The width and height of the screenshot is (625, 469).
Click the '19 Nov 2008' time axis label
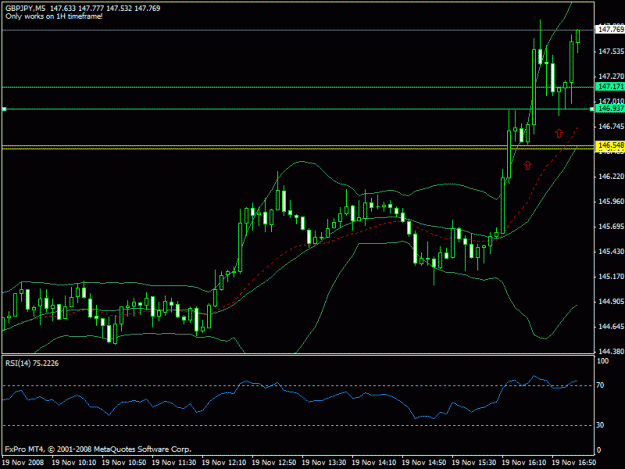[x=23, y=463]
